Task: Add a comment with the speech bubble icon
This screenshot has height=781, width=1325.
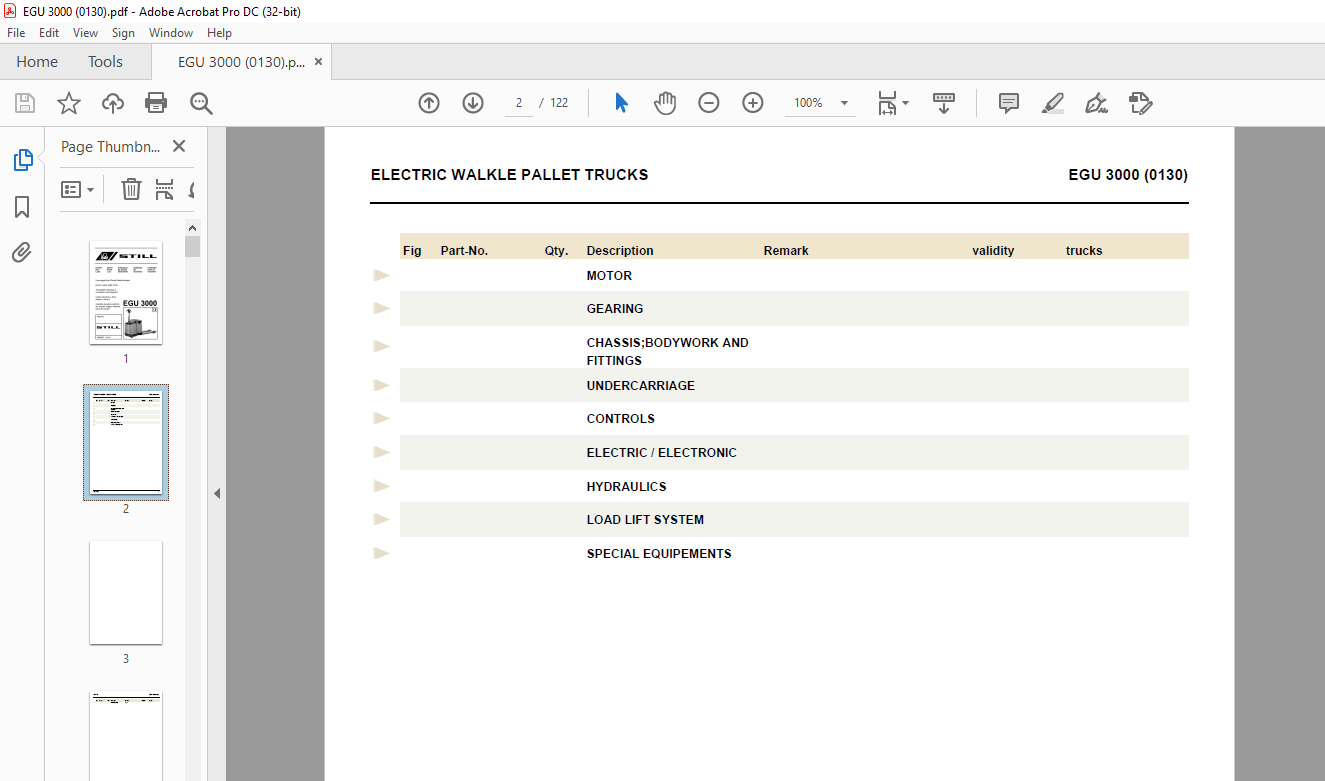Action: pos(1009,103)
